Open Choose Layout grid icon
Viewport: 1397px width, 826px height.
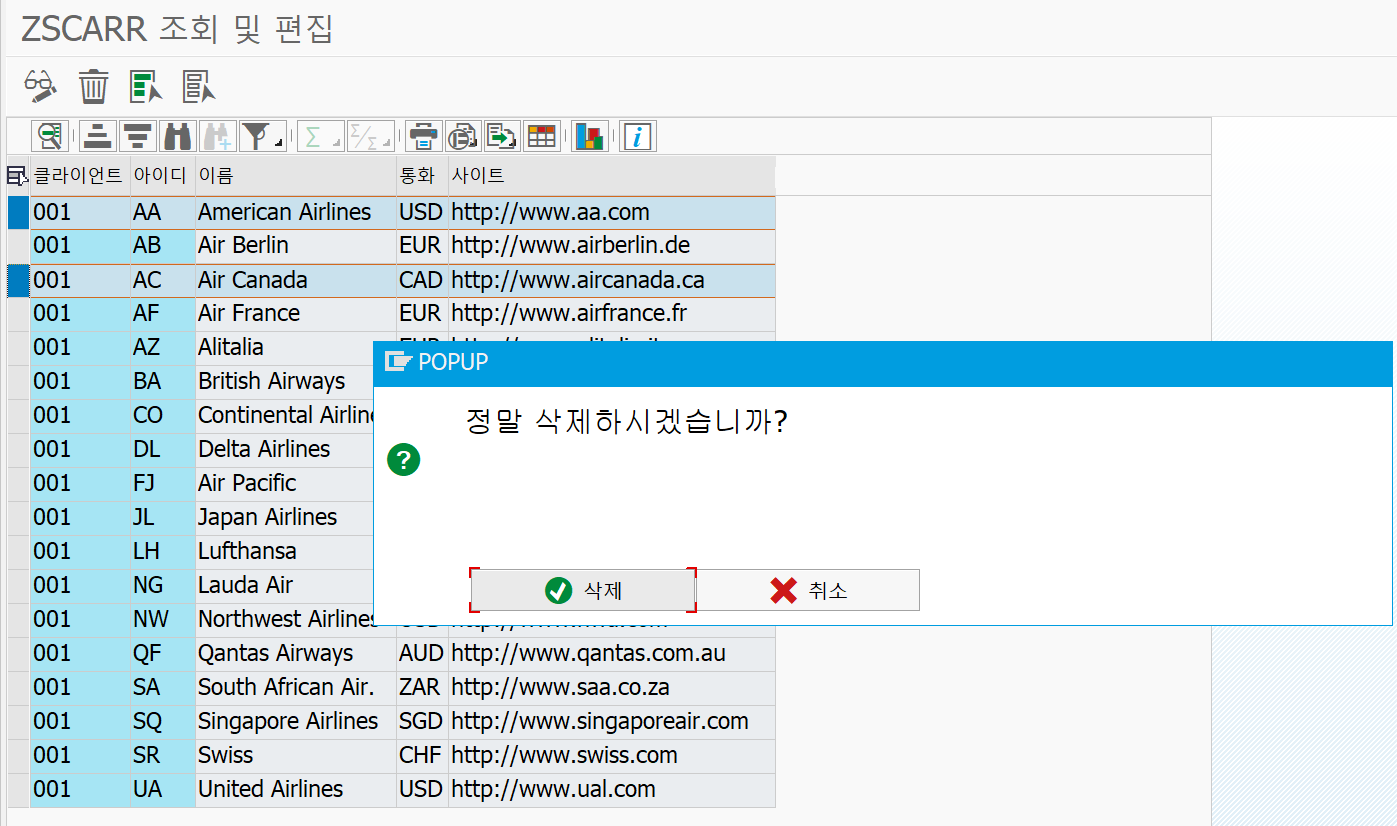click(541, 135)
